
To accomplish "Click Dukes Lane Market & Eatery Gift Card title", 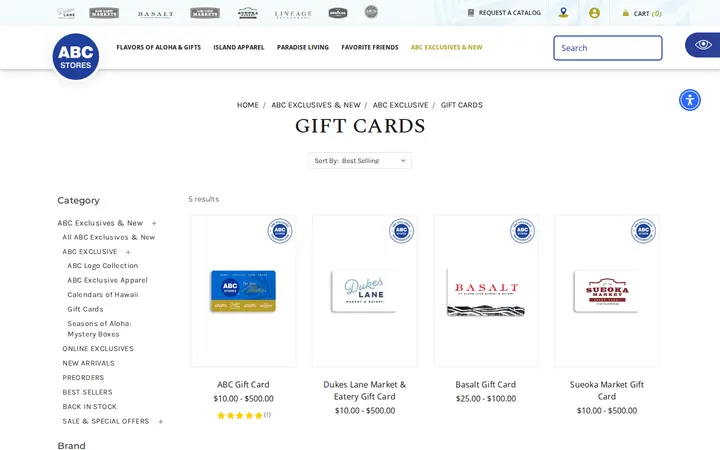I will (365, 391).
